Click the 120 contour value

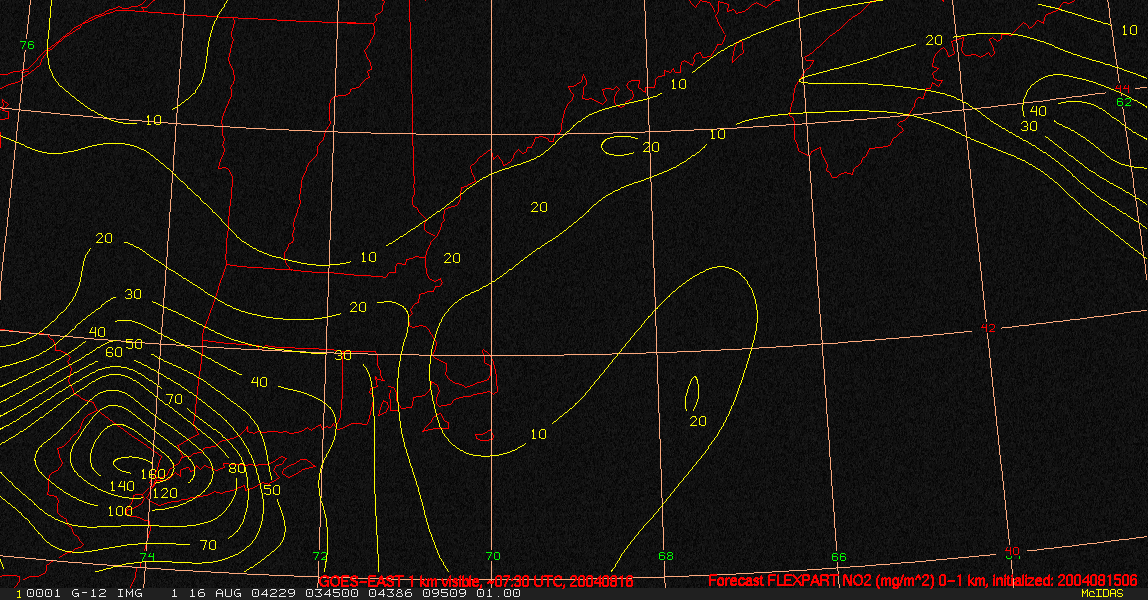point(165,493)
